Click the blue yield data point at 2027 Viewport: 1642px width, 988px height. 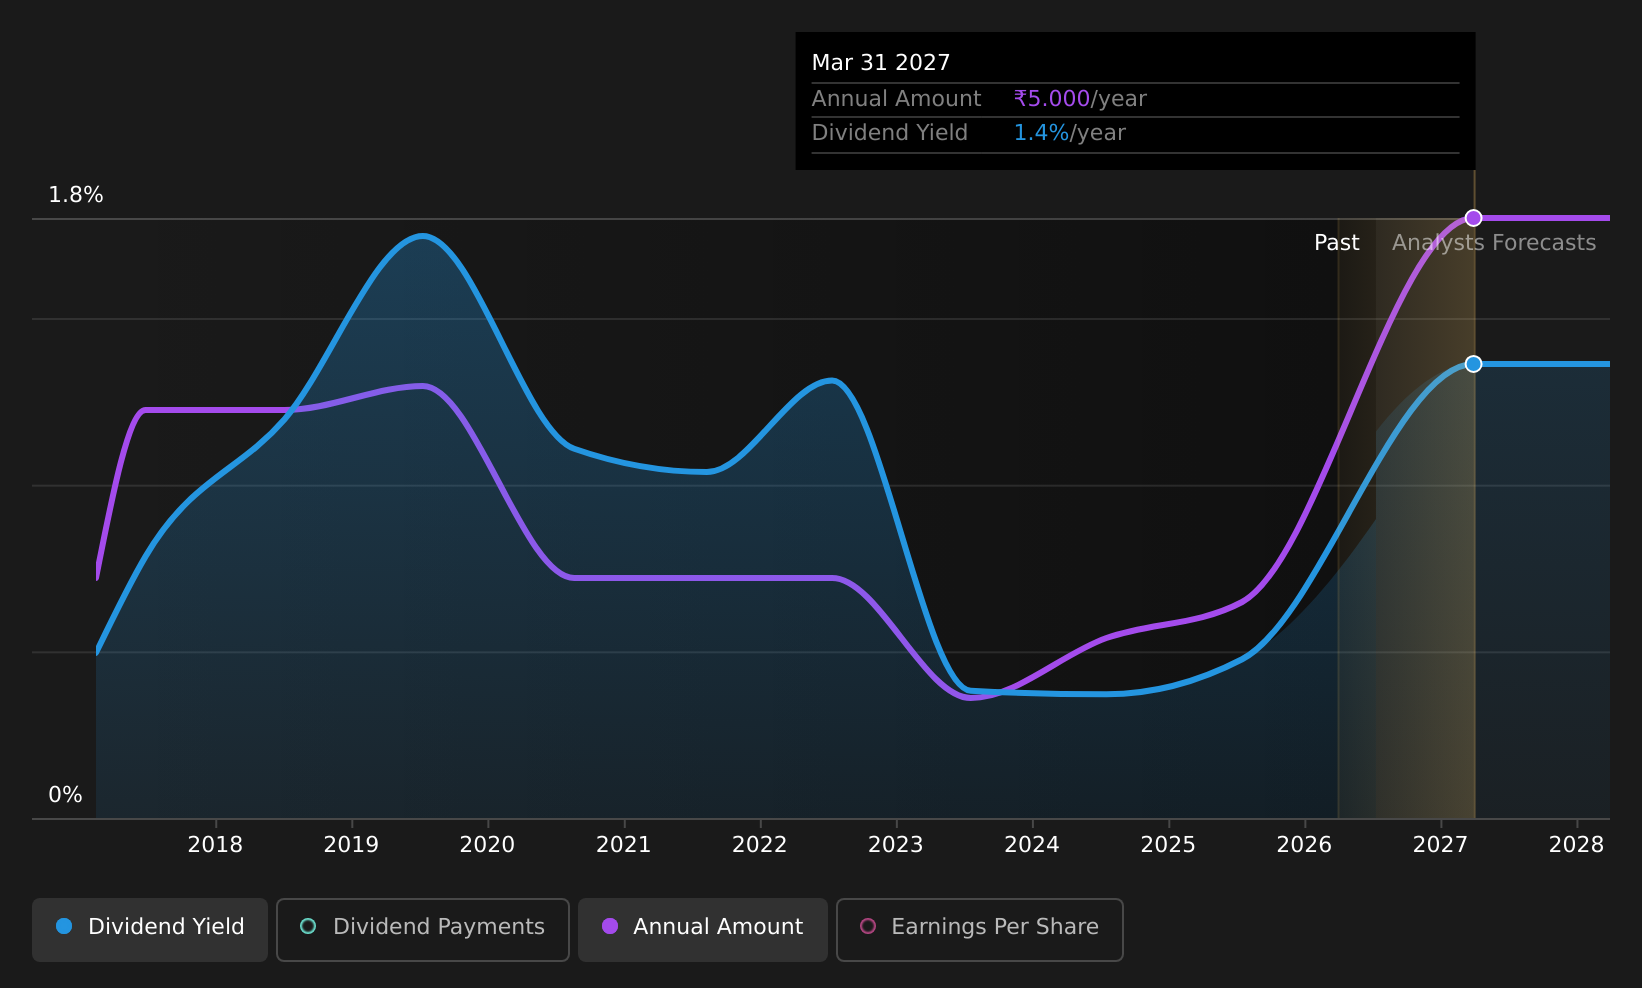click(1473, 364)
